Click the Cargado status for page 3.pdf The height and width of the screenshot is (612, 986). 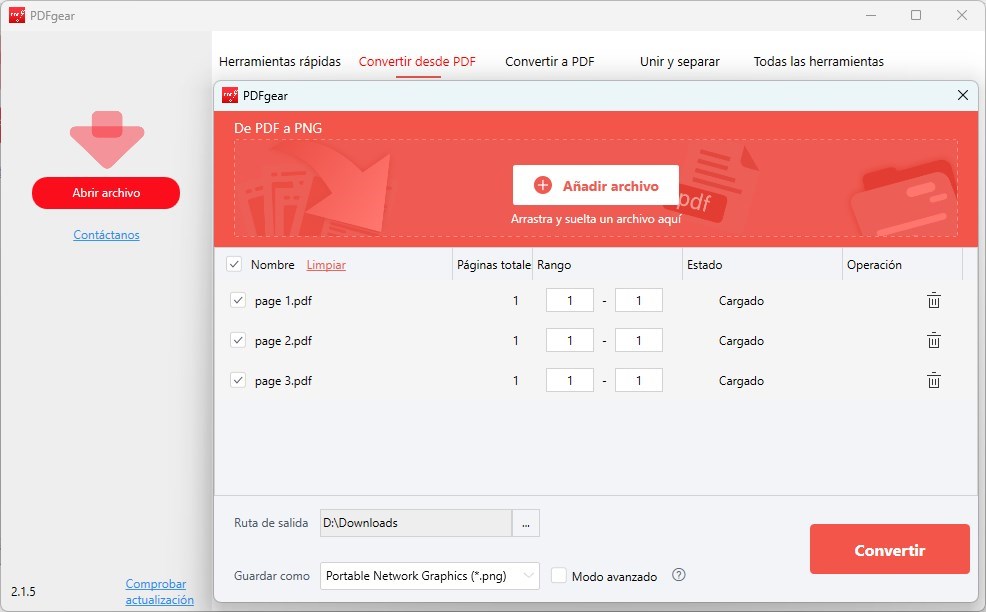[741, 381]
